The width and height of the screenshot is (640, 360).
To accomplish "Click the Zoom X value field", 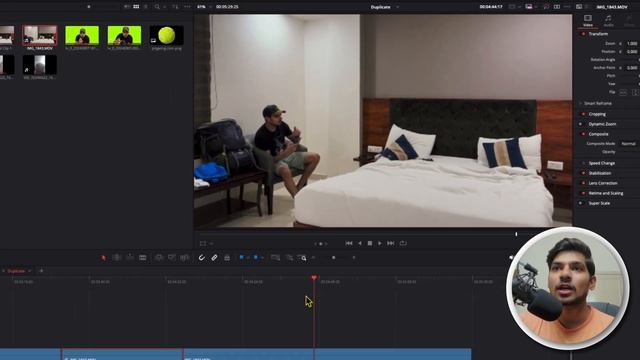I will (x=632, y=44).
